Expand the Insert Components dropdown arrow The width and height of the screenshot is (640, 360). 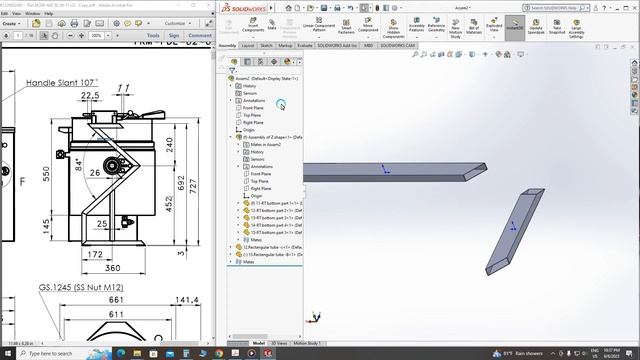point(253,37)
